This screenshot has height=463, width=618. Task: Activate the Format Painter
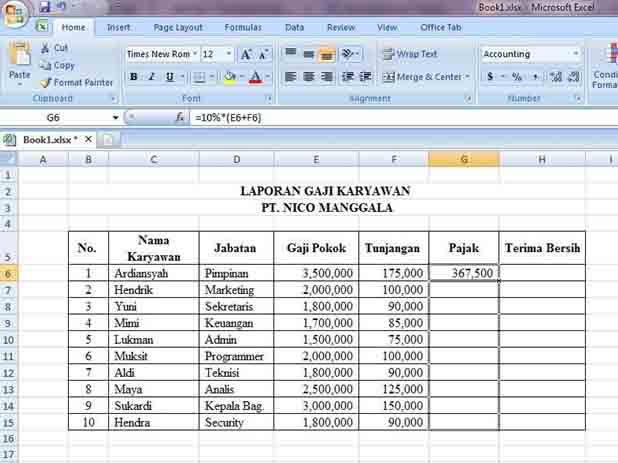click(76, 83)
